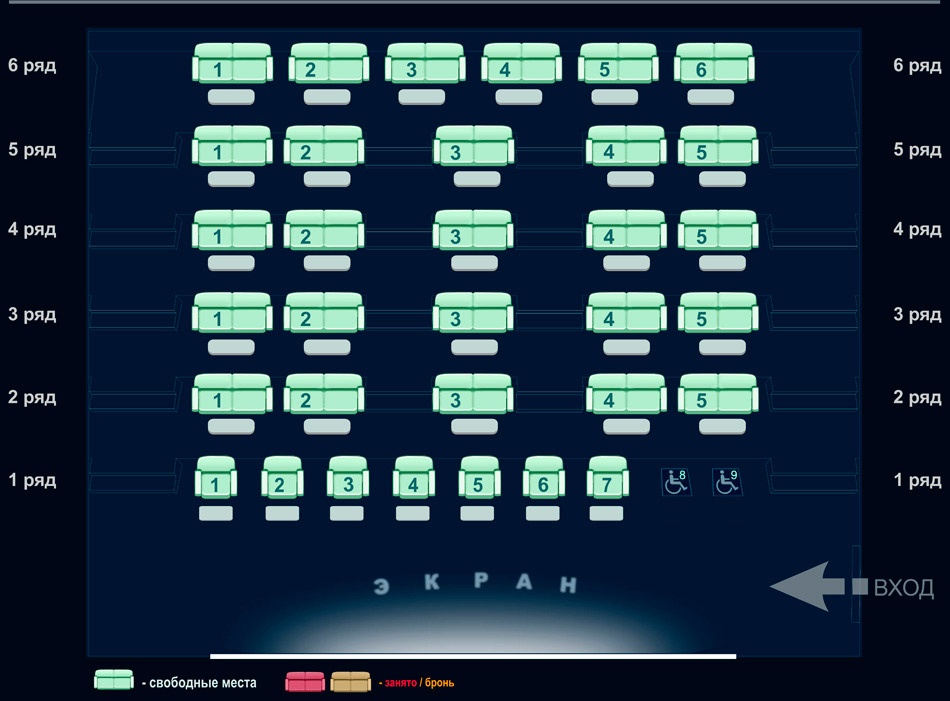The width and height of the screenshot is (950, 701).
Task: Select sofa 3 in row 6
Action: coord(425,64)
